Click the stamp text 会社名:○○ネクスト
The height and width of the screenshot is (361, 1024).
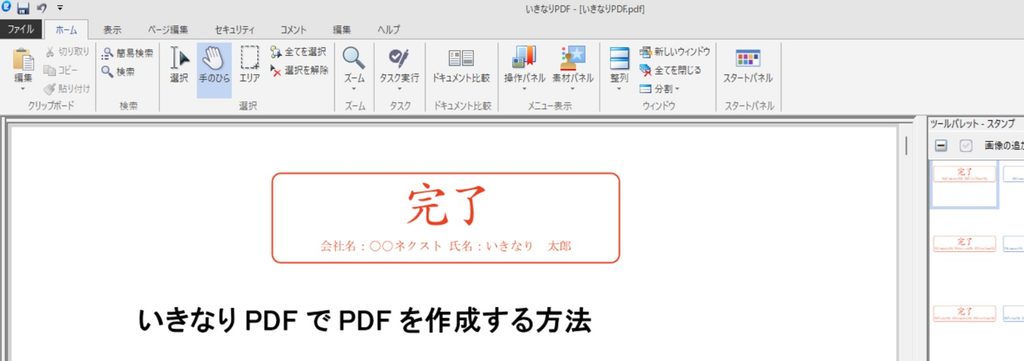(x=381, y=247)
